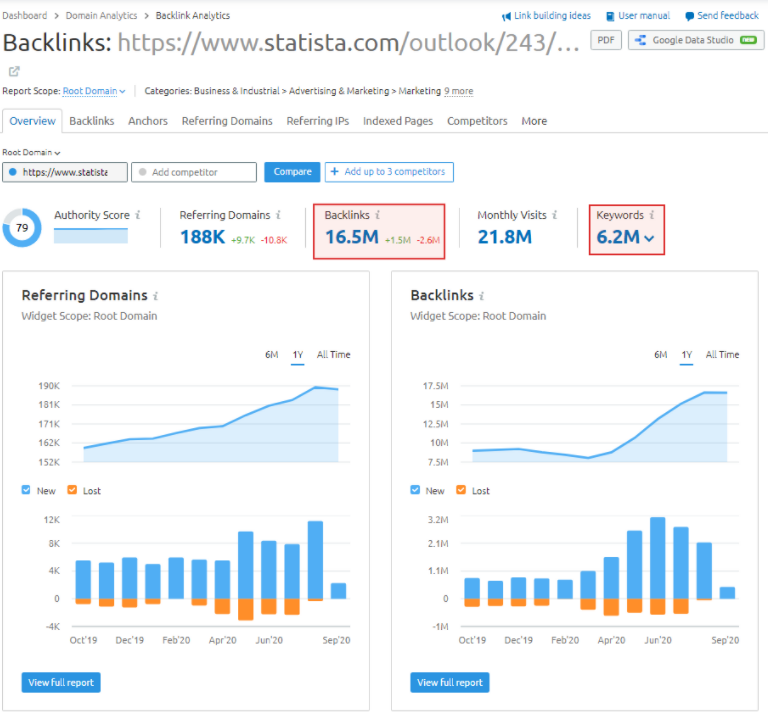Select All Time range in Backlinks widget

point(722,355)
